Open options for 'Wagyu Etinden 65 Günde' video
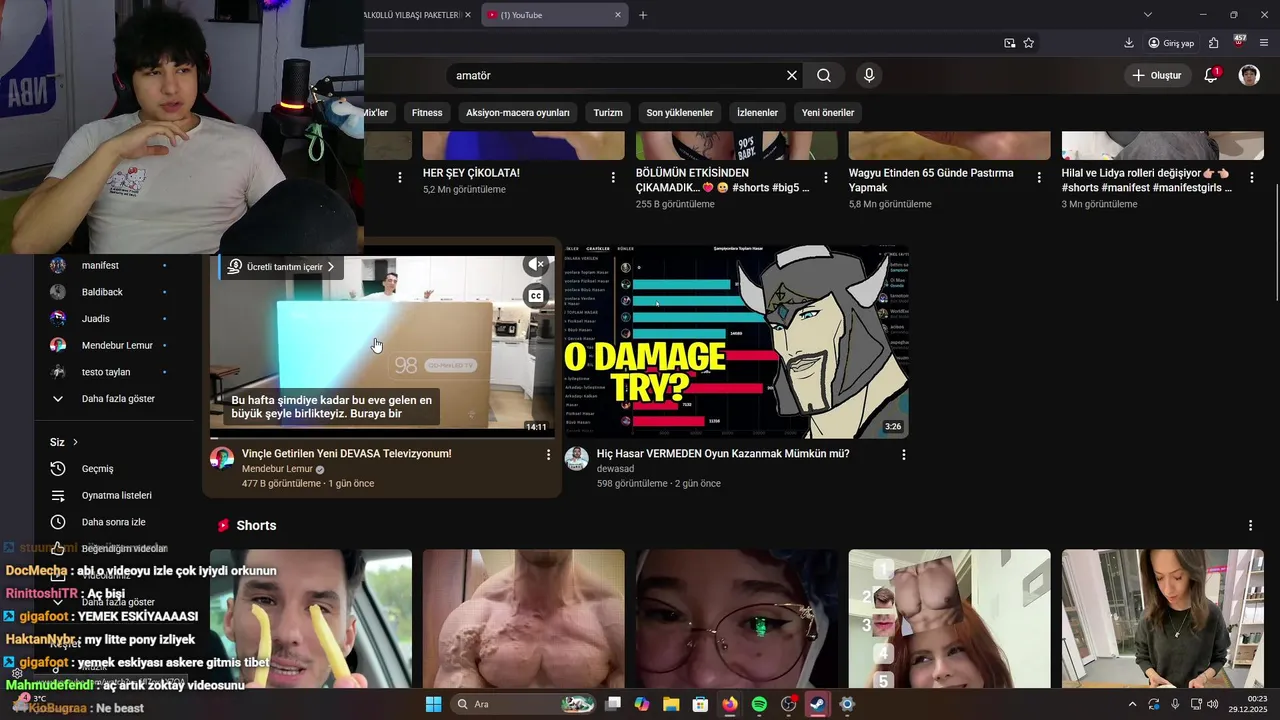The image size is (1280, 720). (x=1038, y=177)
